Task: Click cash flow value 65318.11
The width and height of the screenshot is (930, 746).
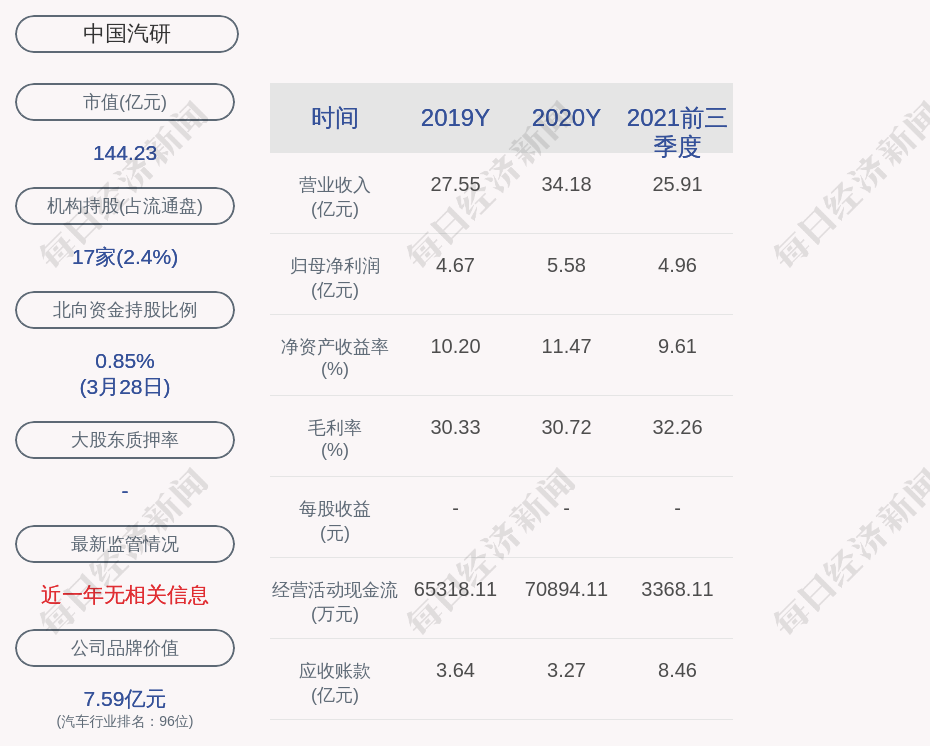Action: click(x=456, y=589)
